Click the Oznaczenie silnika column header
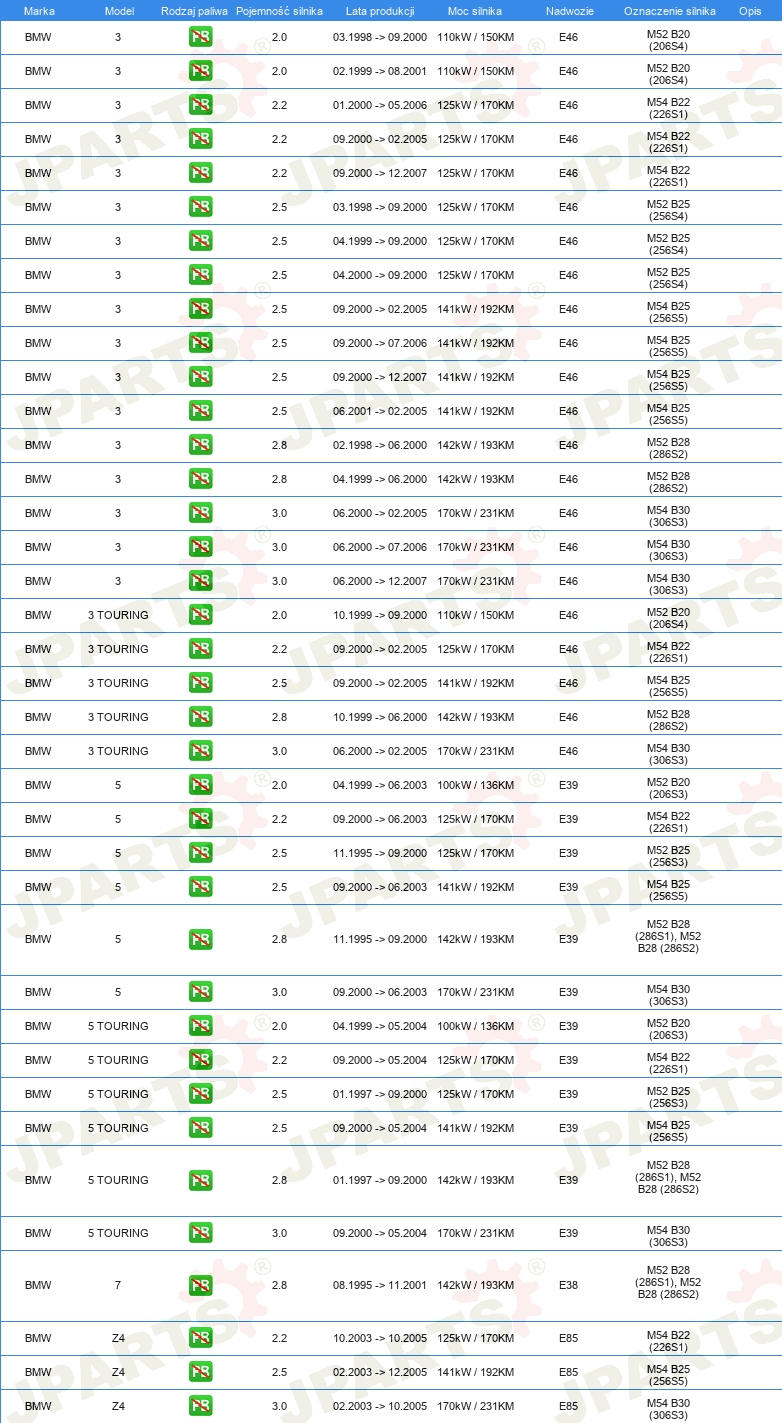 [669, 10]
